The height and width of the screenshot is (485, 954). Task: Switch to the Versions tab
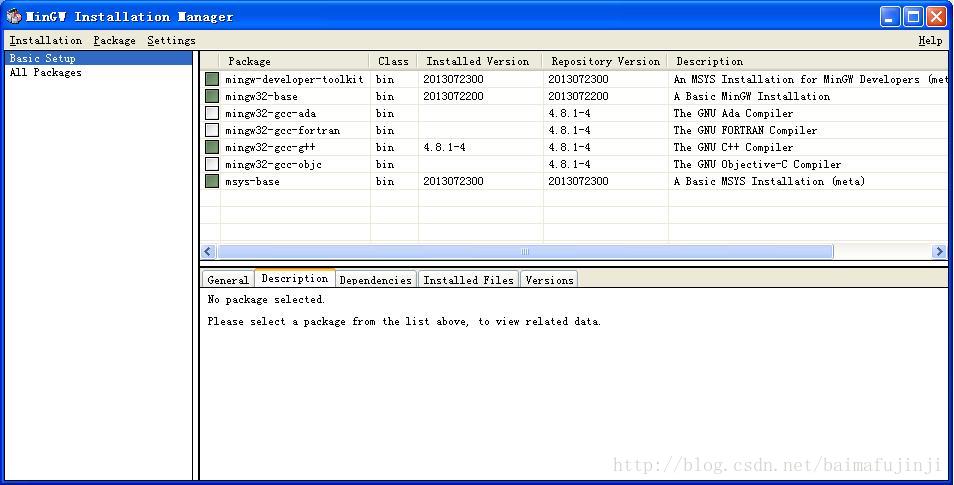click(x=549, y=280)
